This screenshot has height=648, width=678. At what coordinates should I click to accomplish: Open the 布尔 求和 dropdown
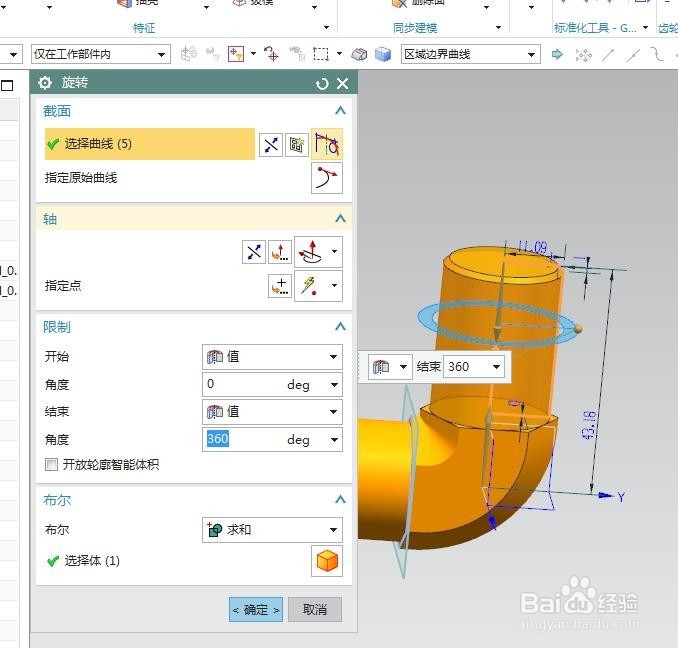(272, 530)
